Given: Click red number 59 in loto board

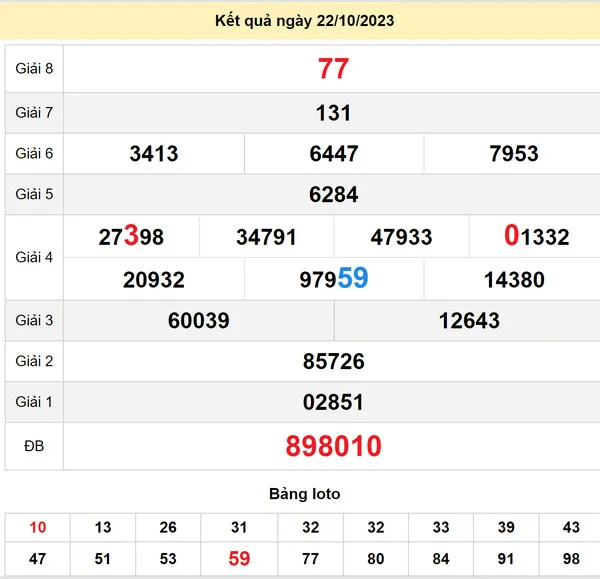Looking at the screenshot, I should pyautogui.click(x=239, y=559).
